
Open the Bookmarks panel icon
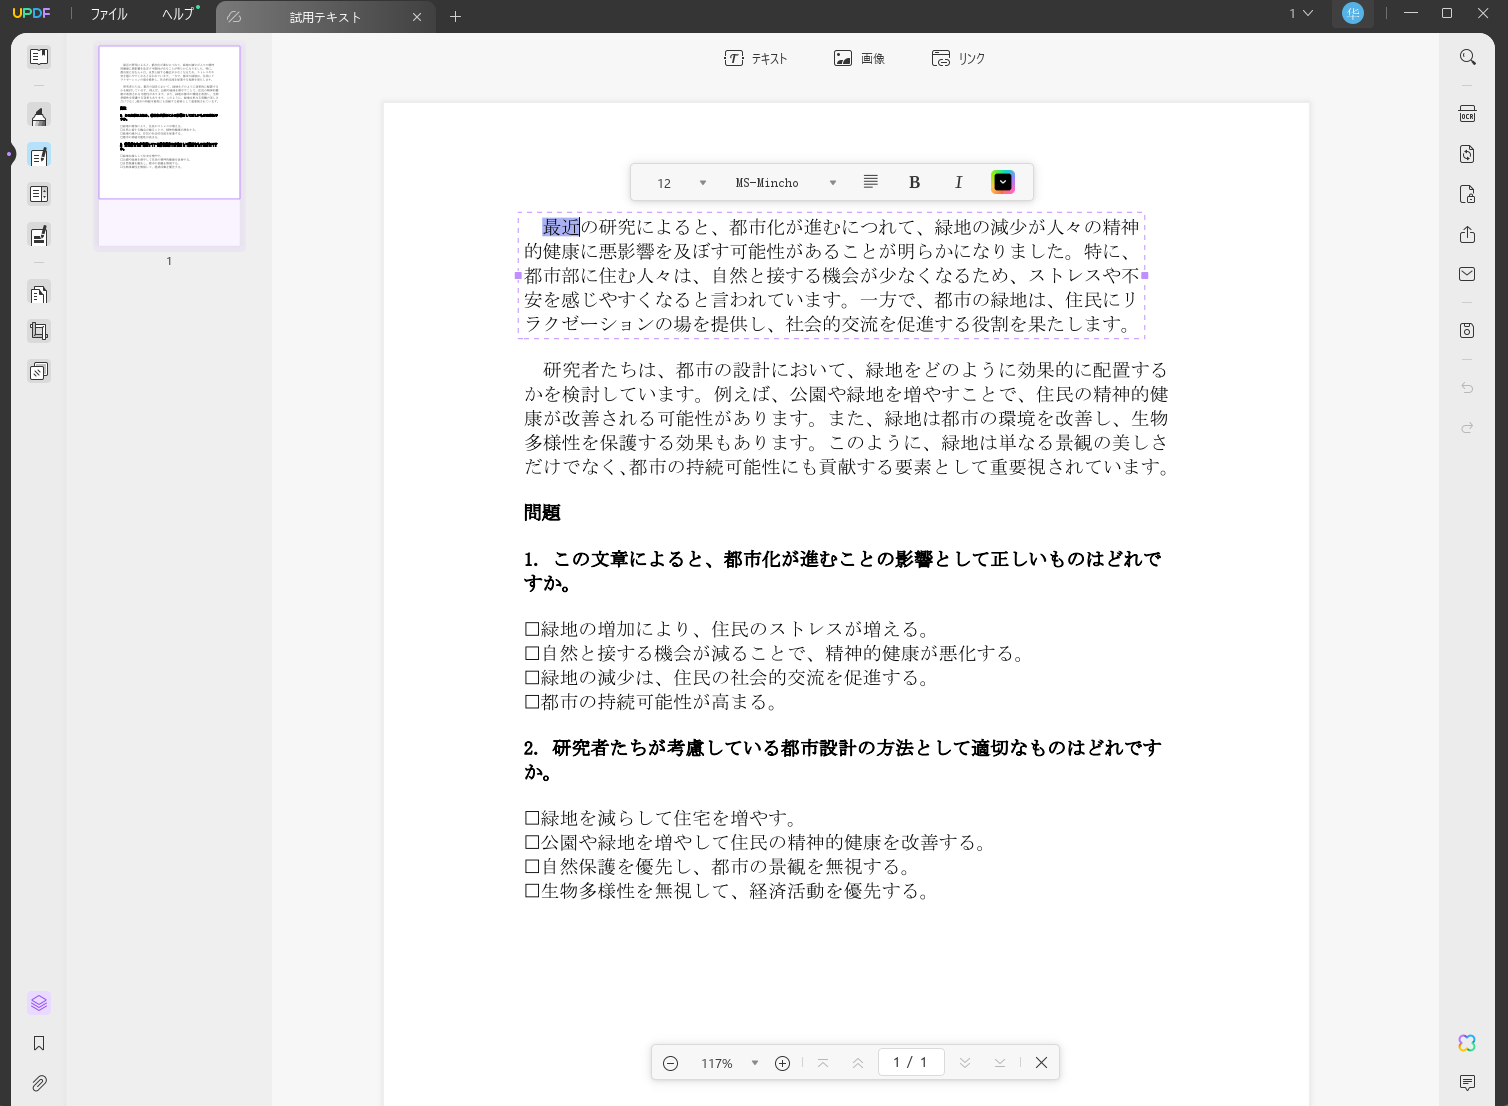(39, 1043)
